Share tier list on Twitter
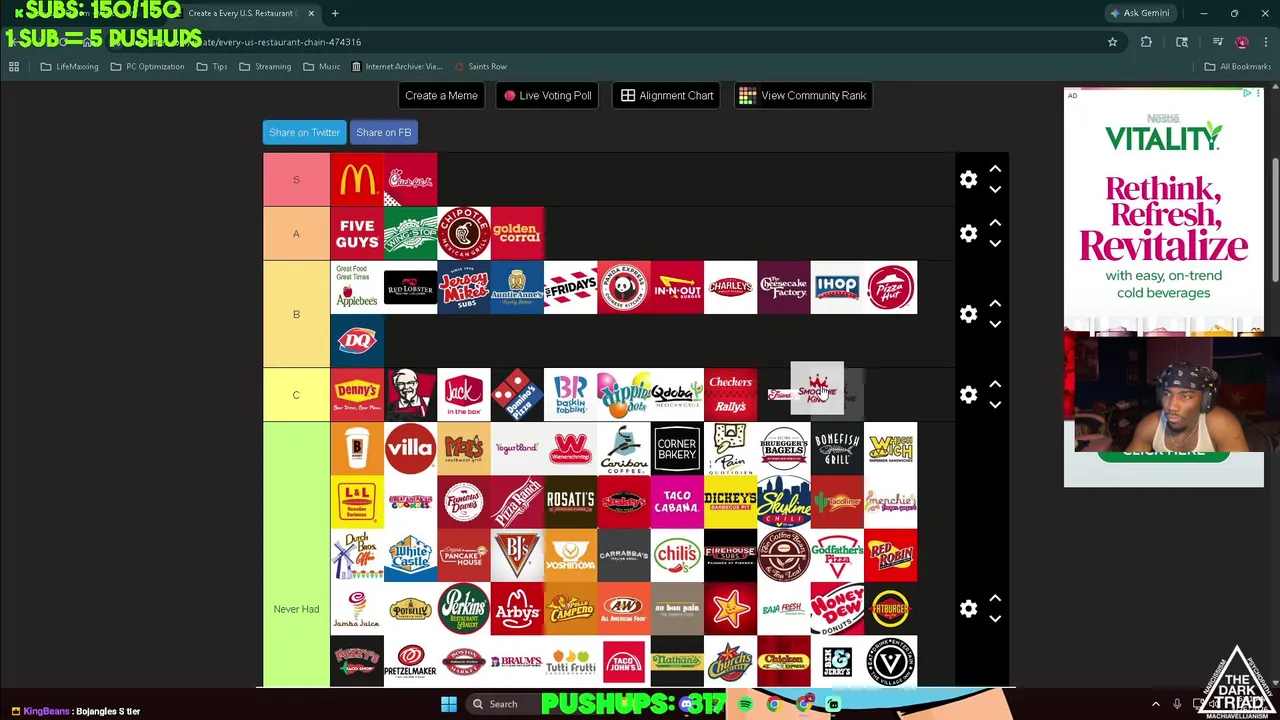 (x=304, y=132)
